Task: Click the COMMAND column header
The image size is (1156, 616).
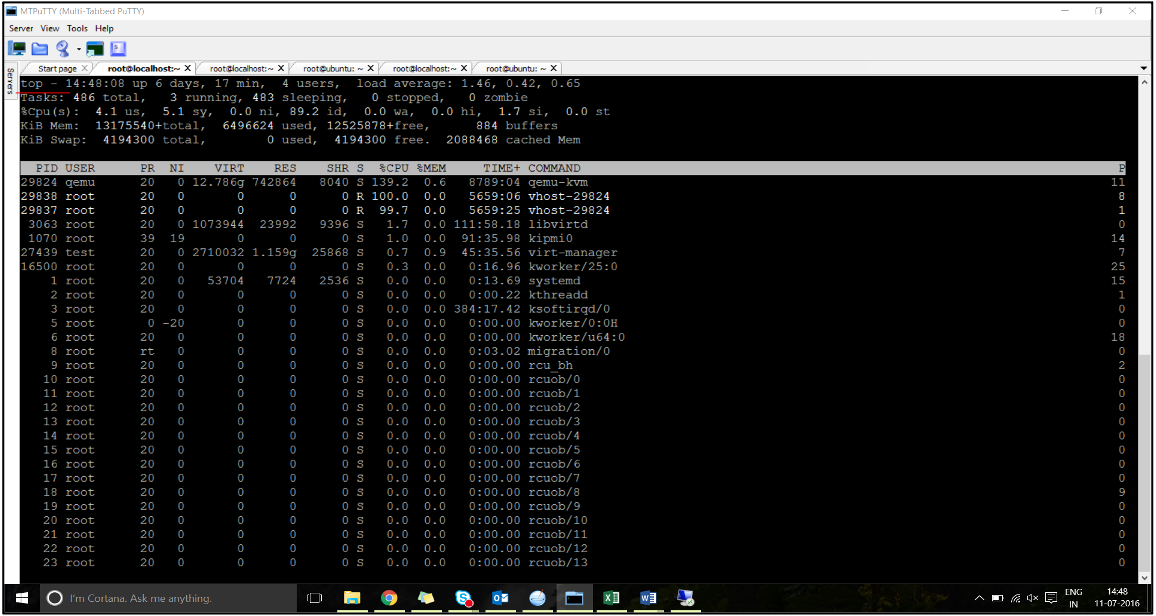Action: 554,168
